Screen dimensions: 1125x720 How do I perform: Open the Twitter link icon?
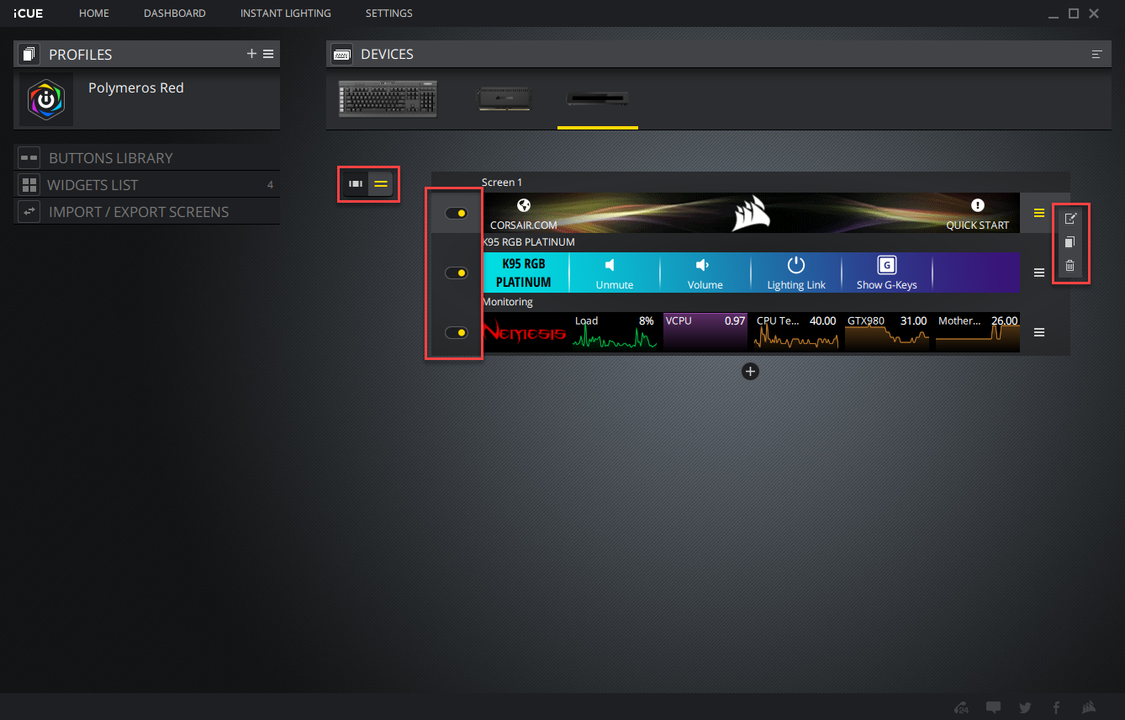(1025, 708)
